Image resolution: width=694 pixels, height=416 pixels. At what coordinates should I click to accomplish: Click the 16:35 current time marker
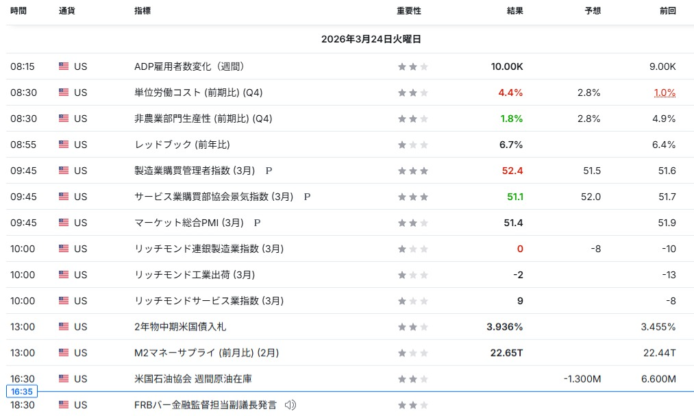(x=23, y=393)
